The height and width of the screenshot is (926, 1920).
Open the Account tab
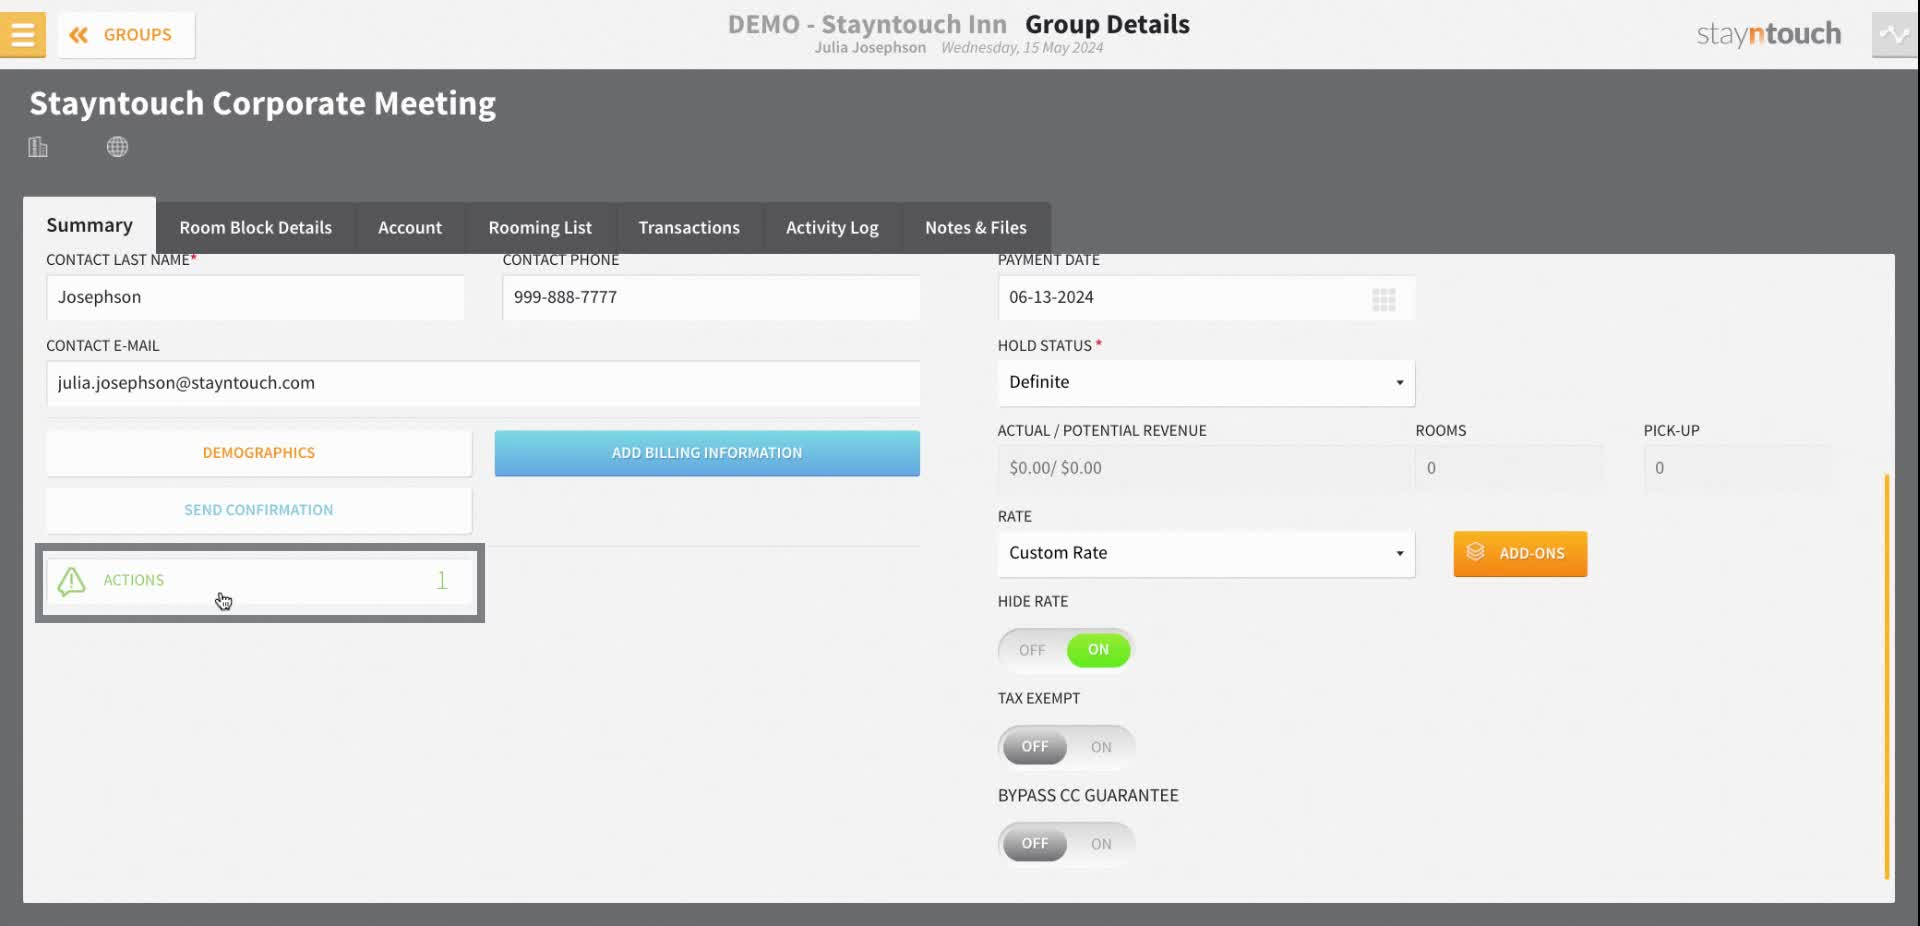click(x=410, y=228)
